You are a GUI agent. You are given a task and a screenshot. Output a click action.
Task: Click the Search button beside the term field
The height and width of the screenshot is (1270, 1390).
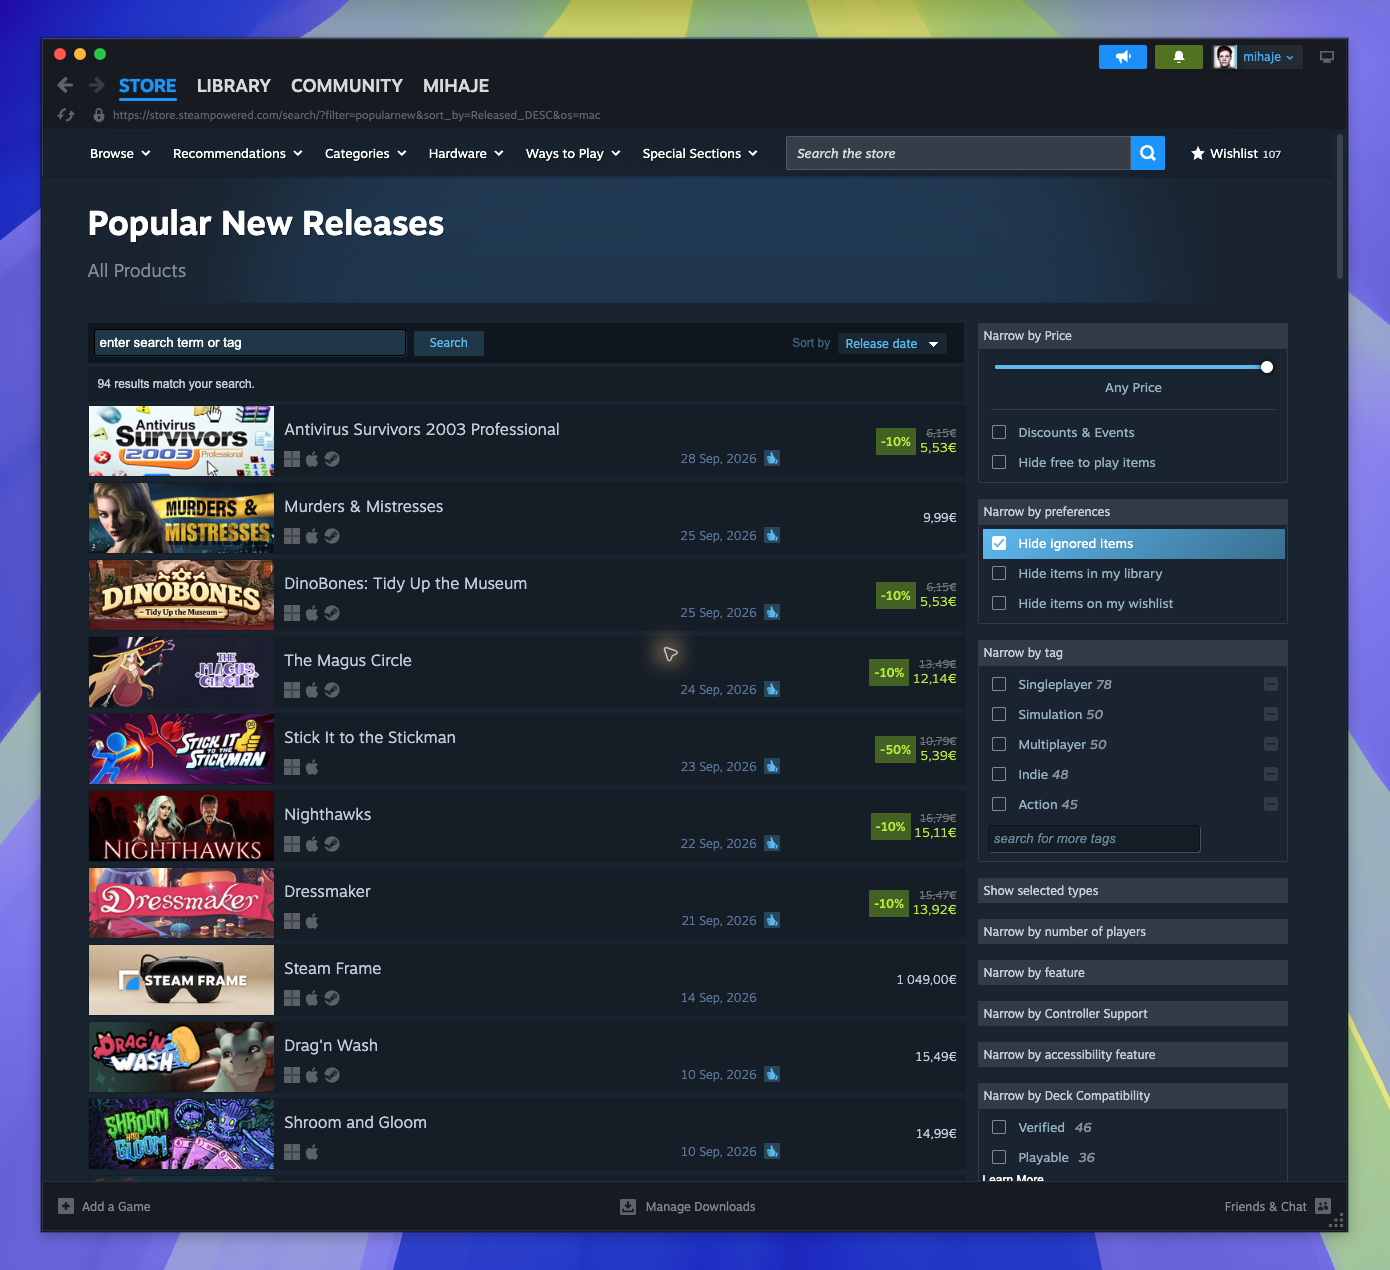[x=449, y=343]
